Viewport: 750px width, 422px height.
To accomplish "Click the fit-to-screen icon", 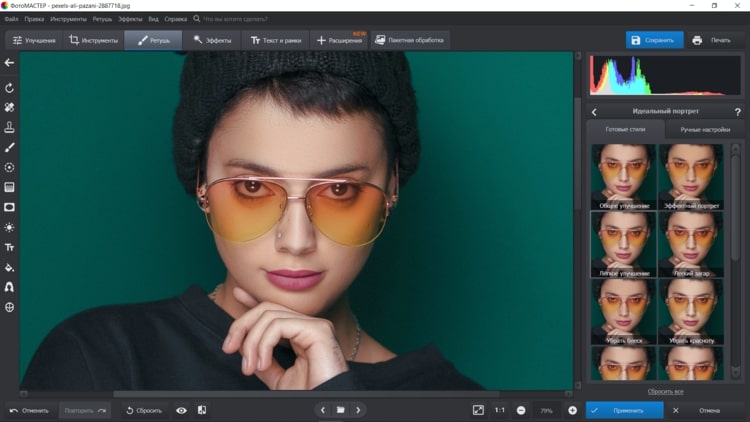I will [478, 410].
